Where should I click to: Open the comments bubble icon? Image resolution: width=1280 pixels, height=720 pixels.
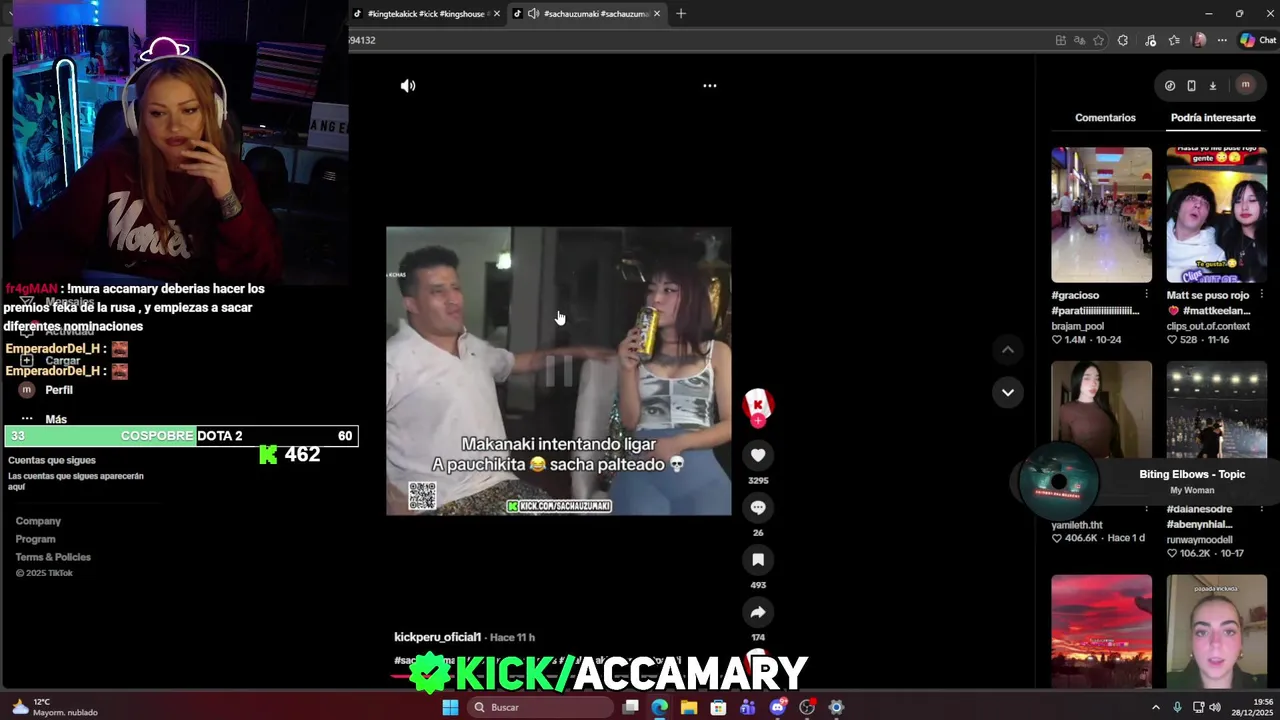758,507
